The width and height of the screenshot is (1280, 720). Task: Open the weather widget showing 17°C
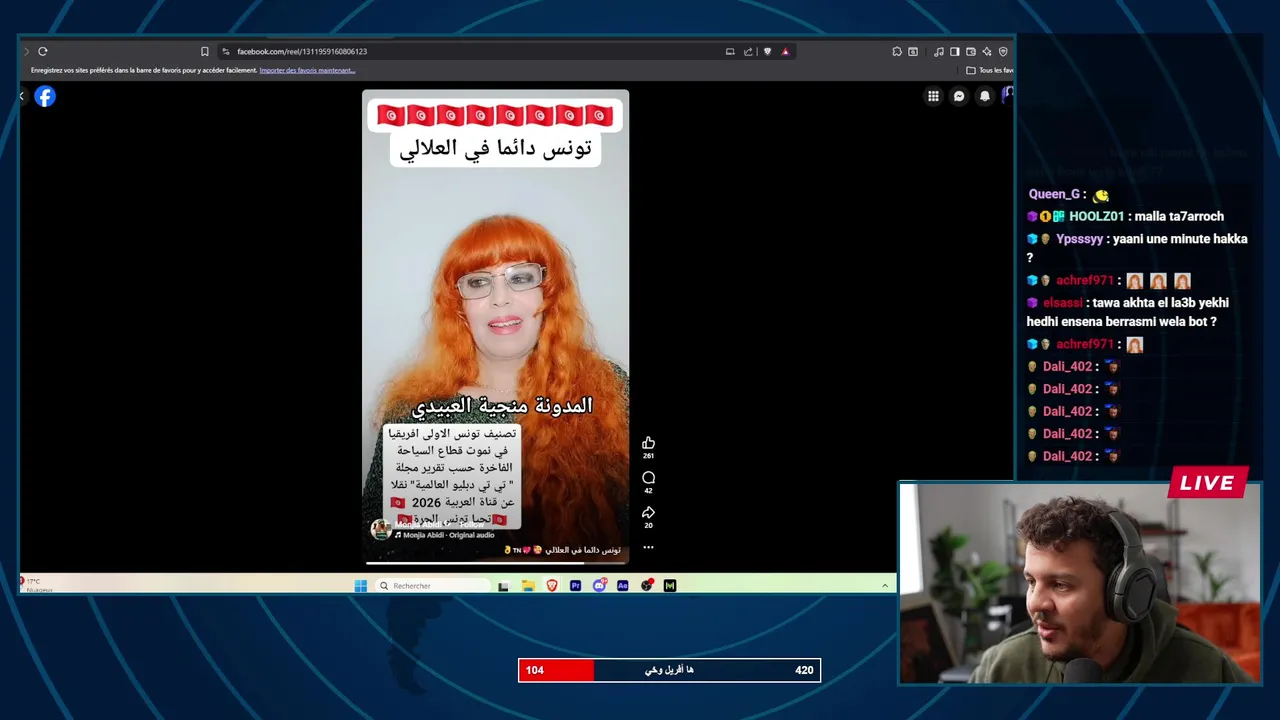click(x=36, y=585)
